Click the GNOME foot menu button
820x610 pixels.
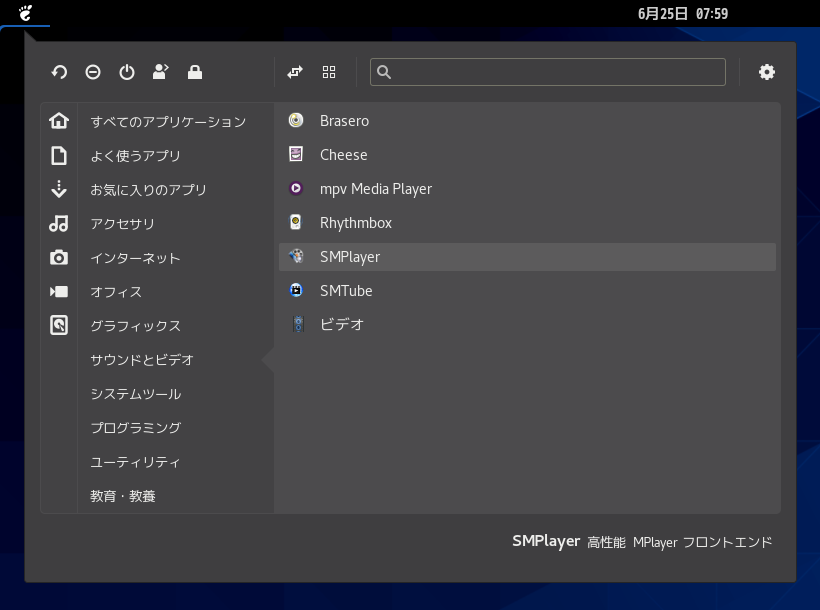[x=25, y=13]
